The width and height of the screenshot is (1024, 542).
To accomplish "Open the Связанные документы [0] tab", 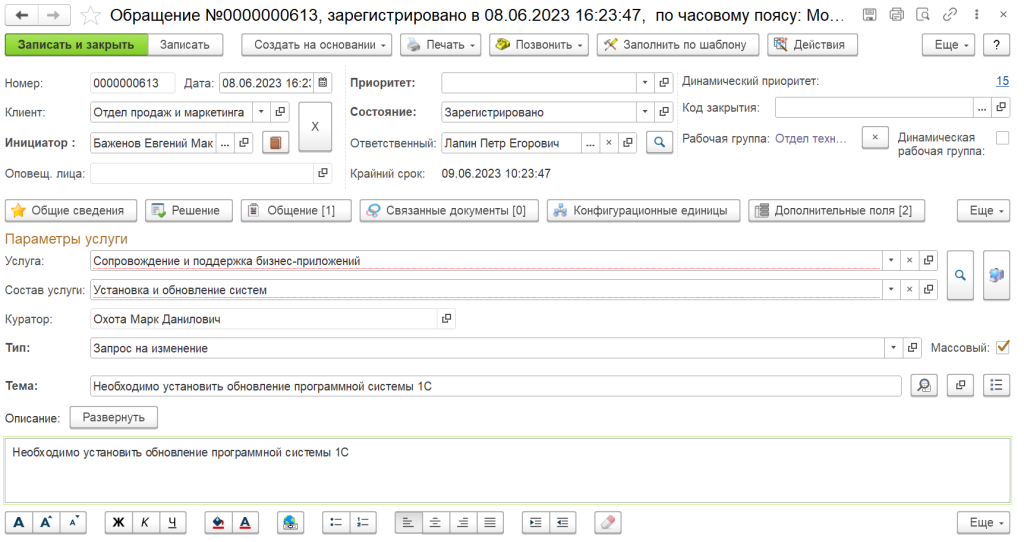I will click(x=449, y=210).
